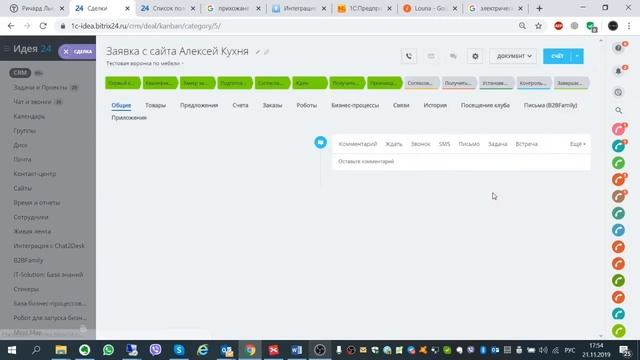Click the red ABP extension icon
The width and height of the screenshot is (640, 360).
[558, 26]
